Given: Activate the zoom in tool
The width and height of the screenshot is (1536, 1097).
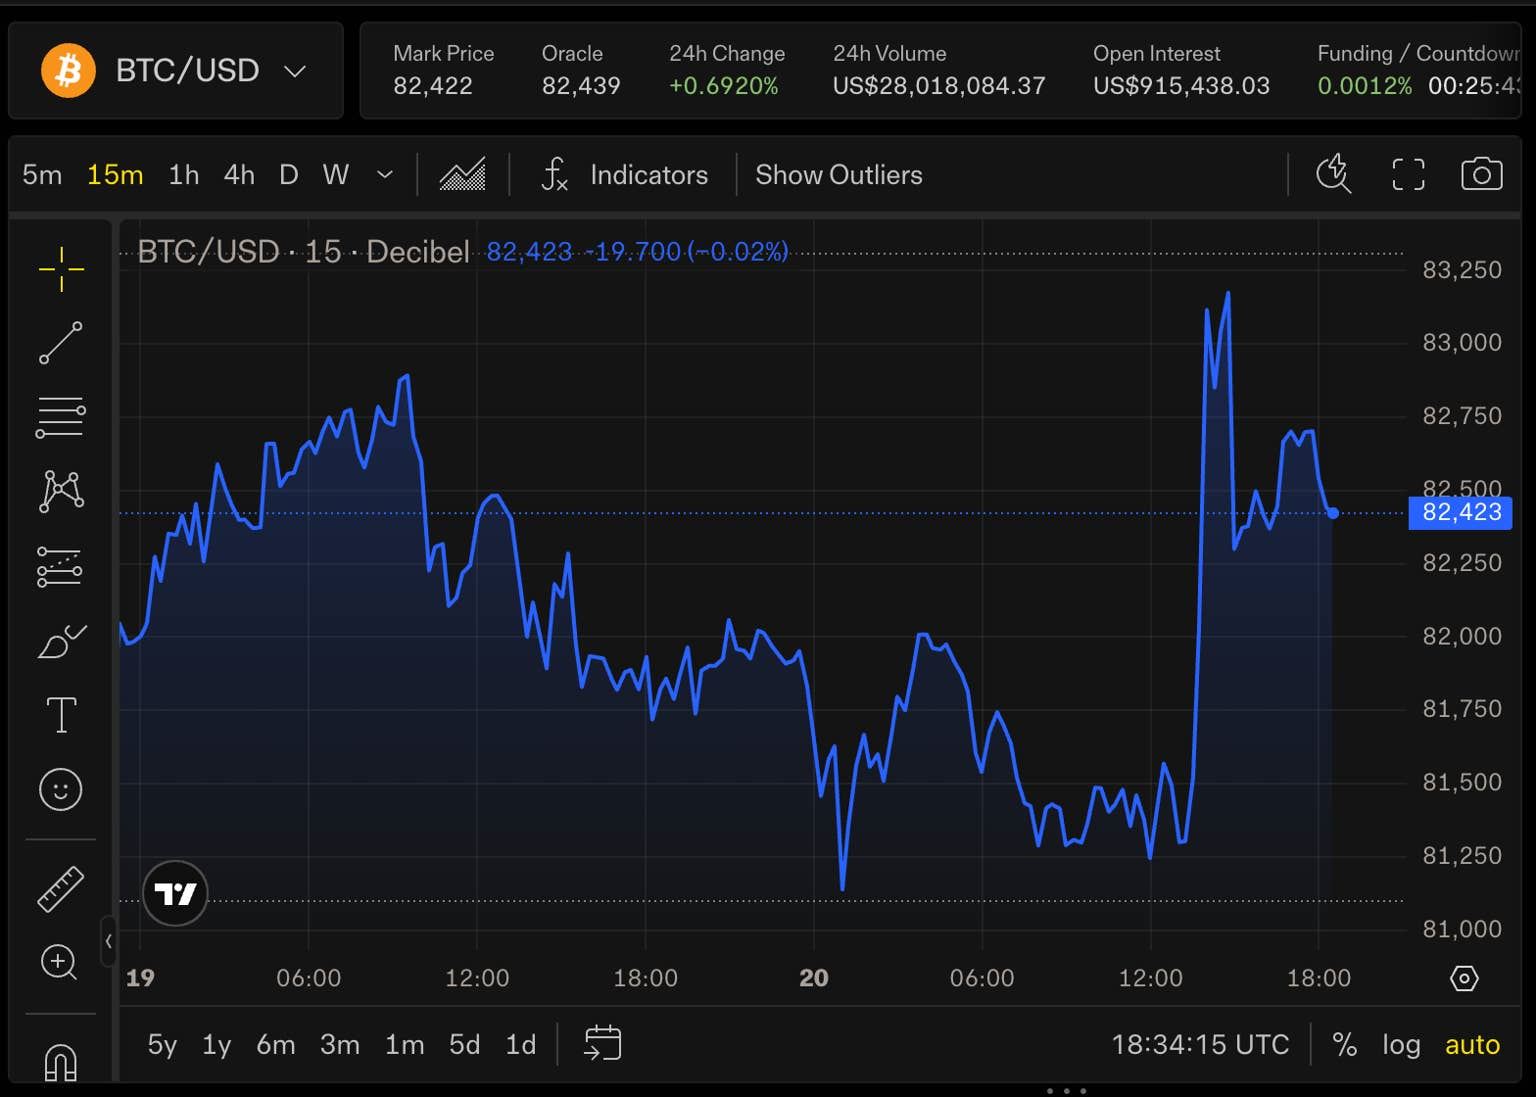Looking at the screenshot, I should click(59, 962).
